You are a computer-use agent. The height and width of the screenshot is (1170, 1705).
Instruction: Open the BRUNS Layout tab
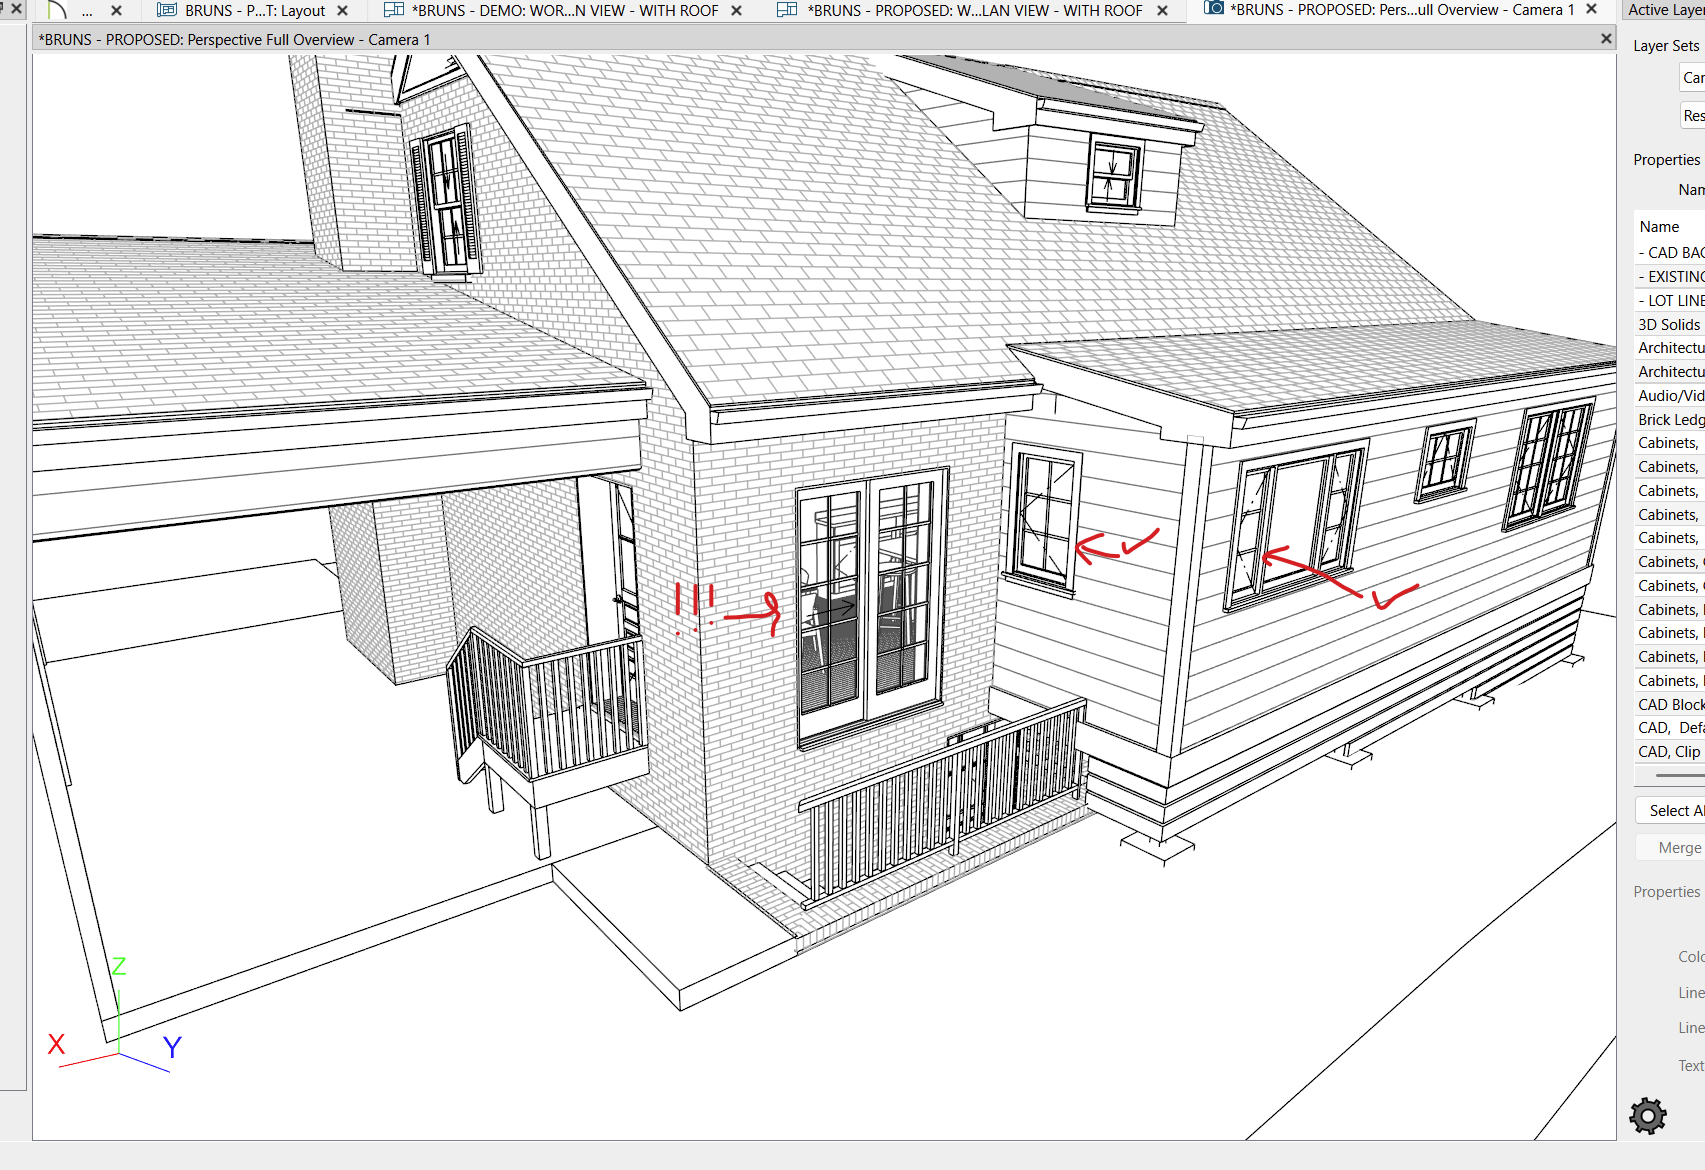[255, 10]
